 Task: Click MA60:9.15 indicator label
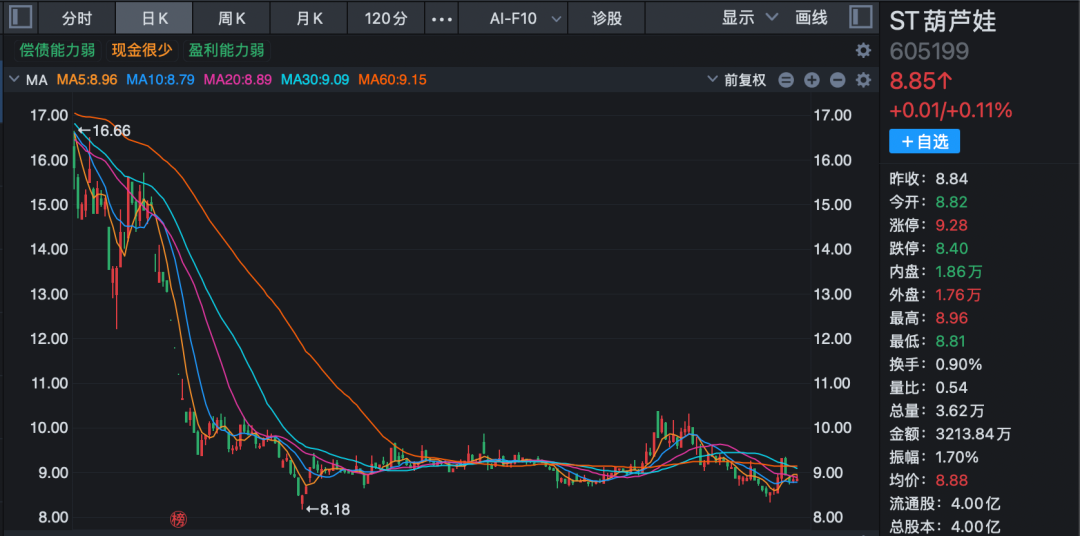(x=393, y=80)
